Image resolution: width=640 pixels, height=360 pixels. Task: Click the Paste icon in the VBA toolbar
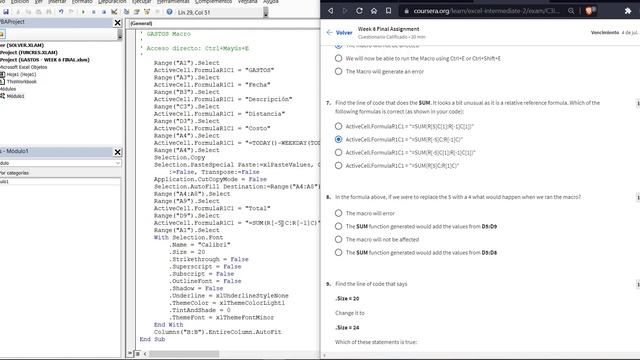click(x=38, y=12)
